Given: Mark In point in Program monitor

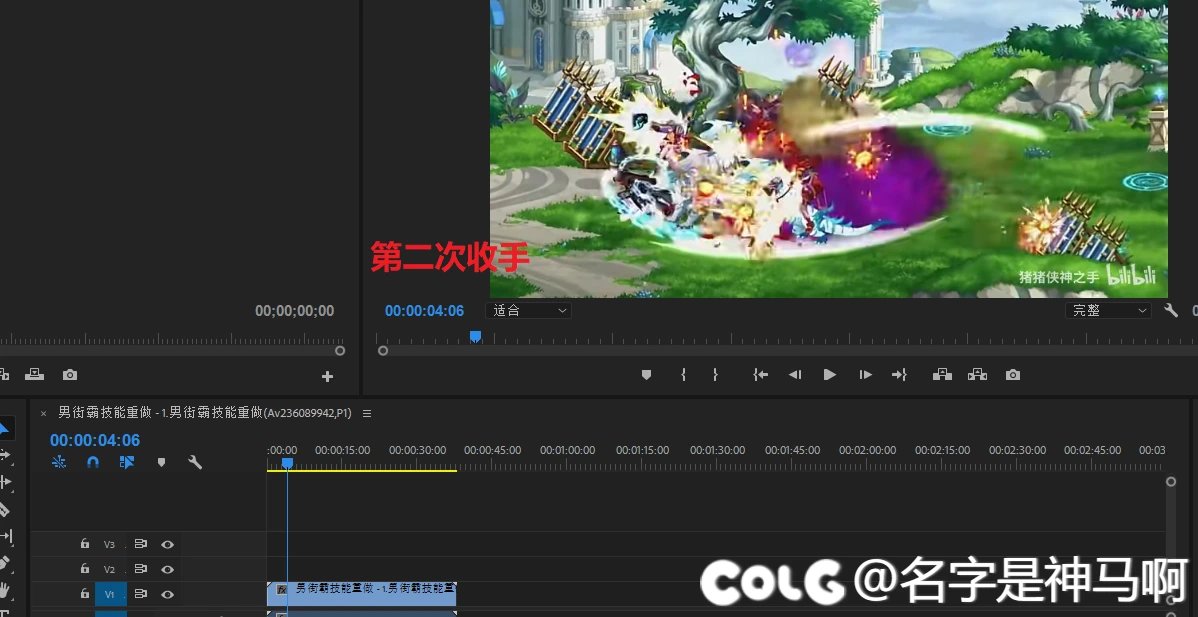Looking at the screenshot, I should [x=684, y=374].
